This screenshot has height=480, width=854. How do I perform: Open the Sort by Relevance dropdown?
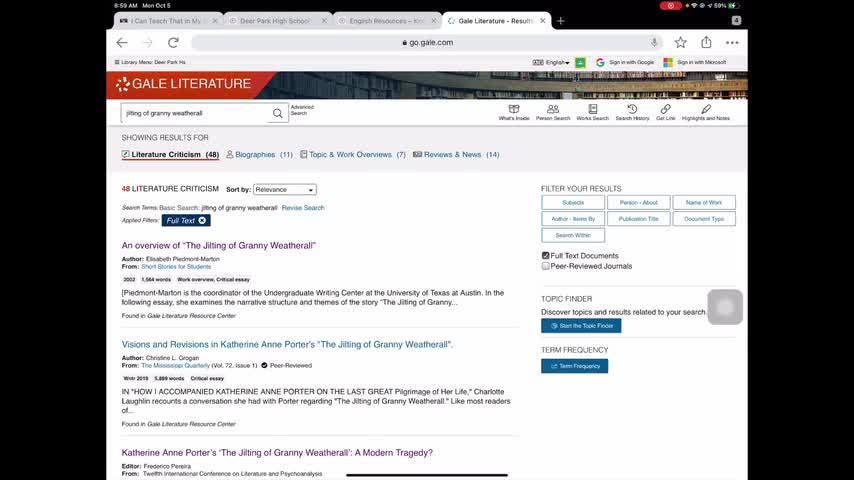(284, 189)
